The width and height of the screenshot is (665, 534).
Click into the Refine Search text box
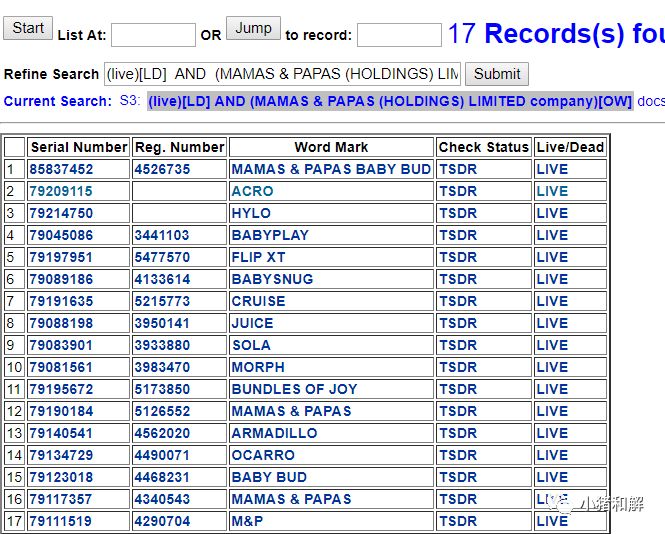[282, 74]
